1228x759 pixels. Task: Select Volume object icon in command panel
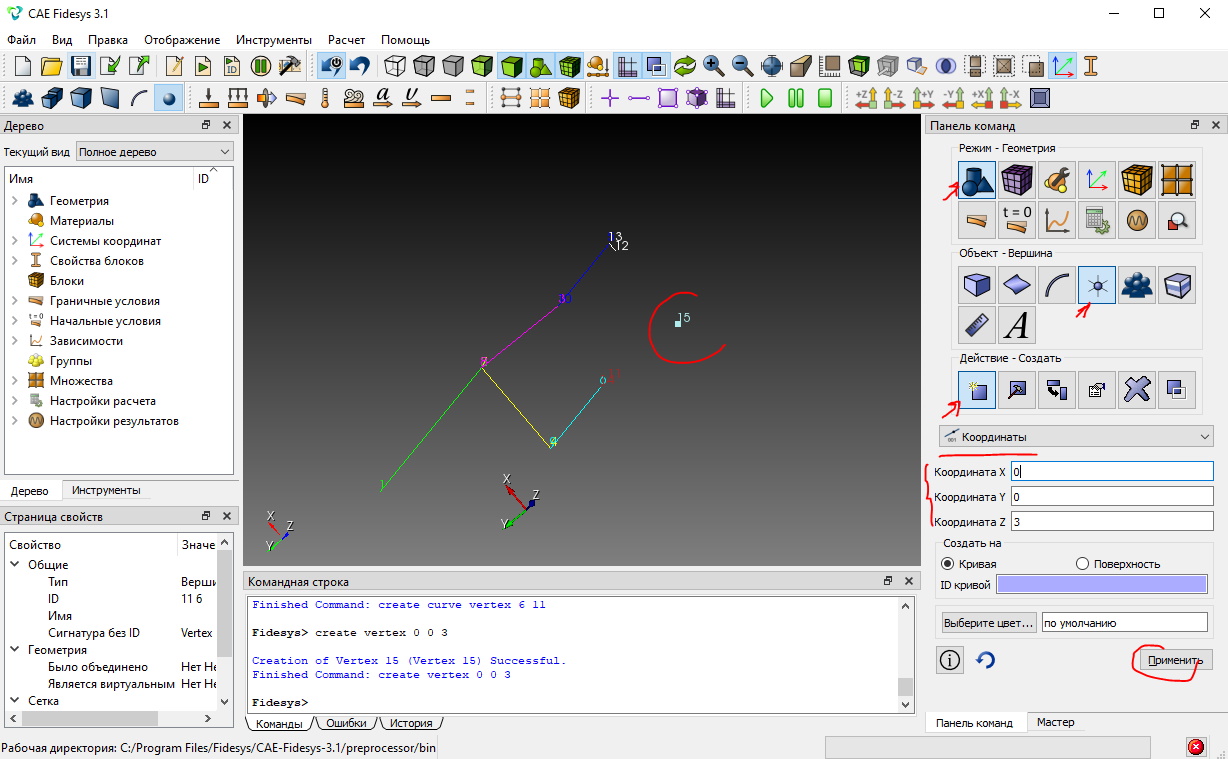click(977, 286)
